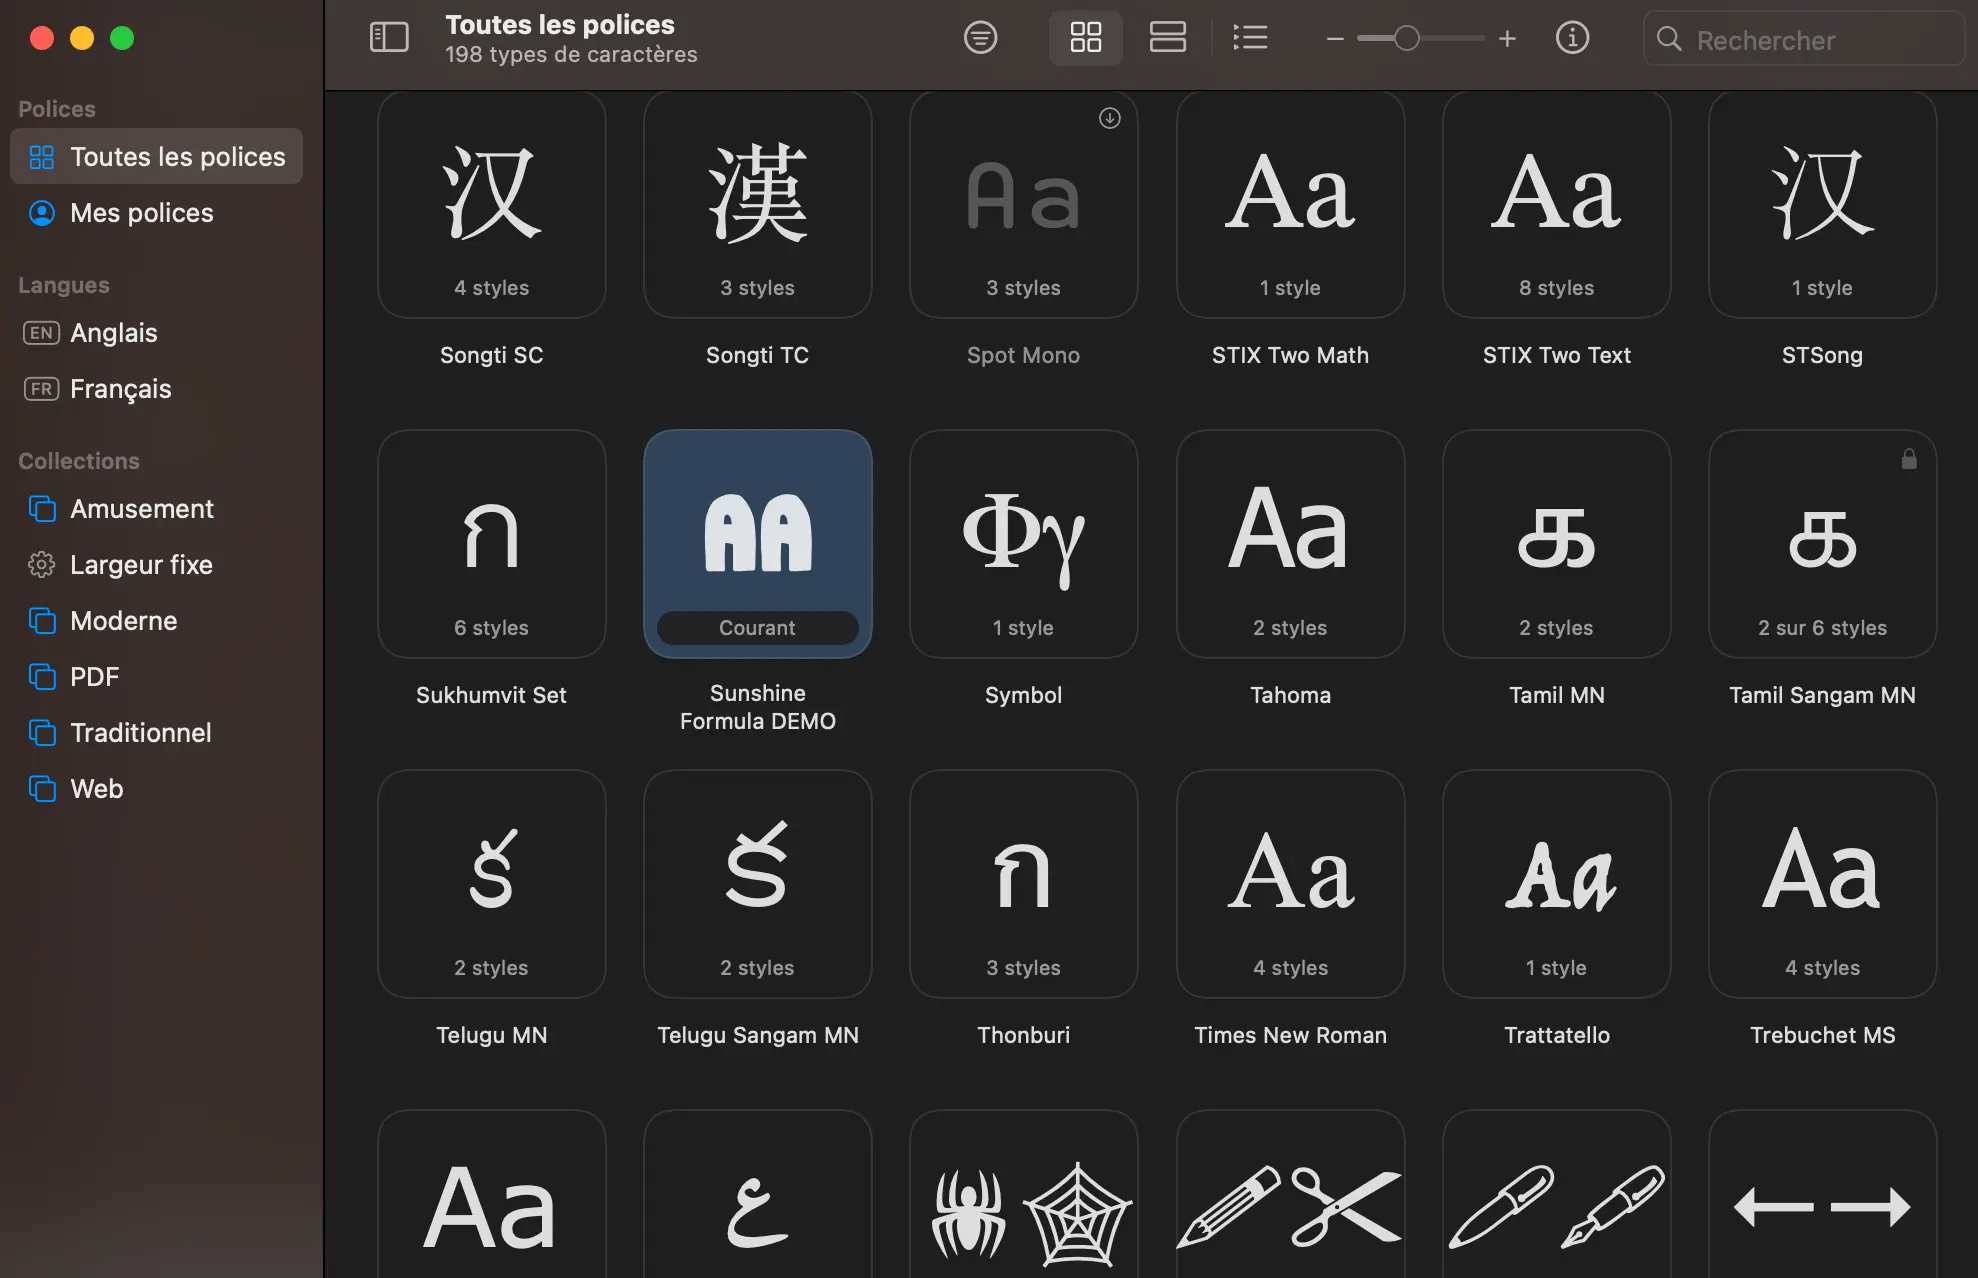Click the Amusement collection icon
Screen dimensions: 1978x1278
42,509
